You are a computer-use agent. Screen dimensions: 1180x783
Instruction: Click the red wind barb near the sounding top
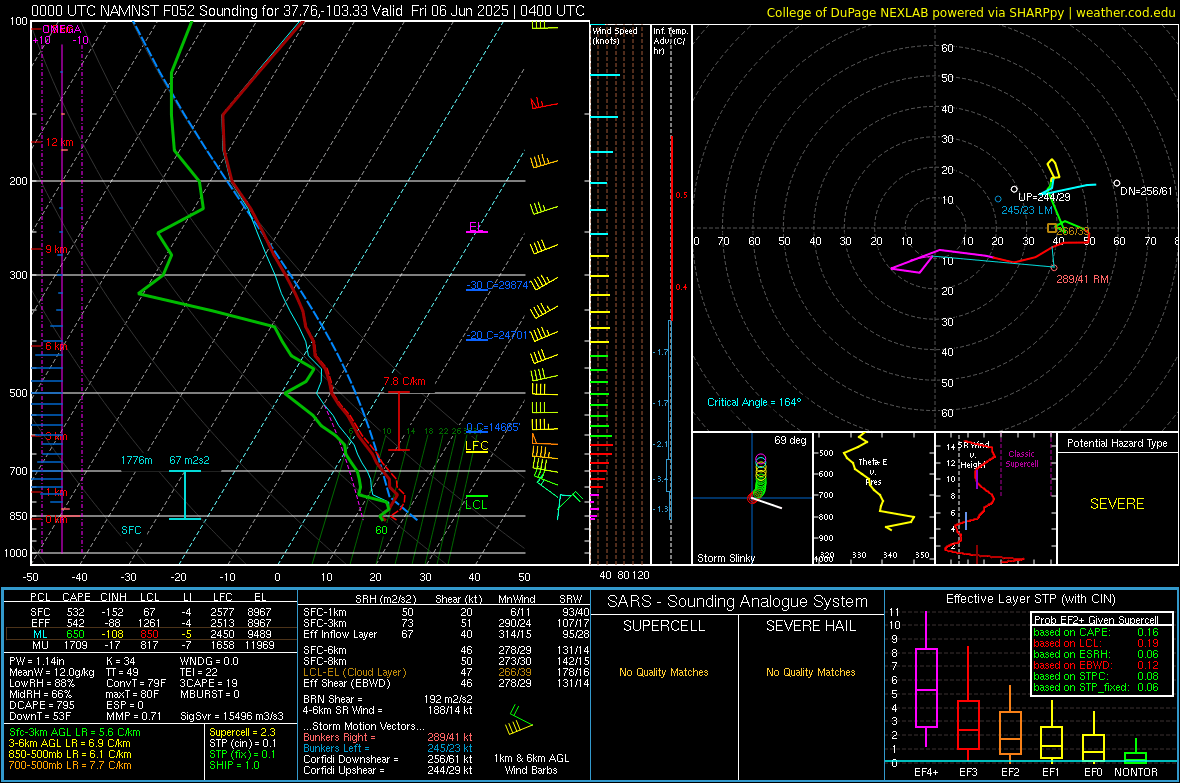pyautogui.click(x=544, y=103)
